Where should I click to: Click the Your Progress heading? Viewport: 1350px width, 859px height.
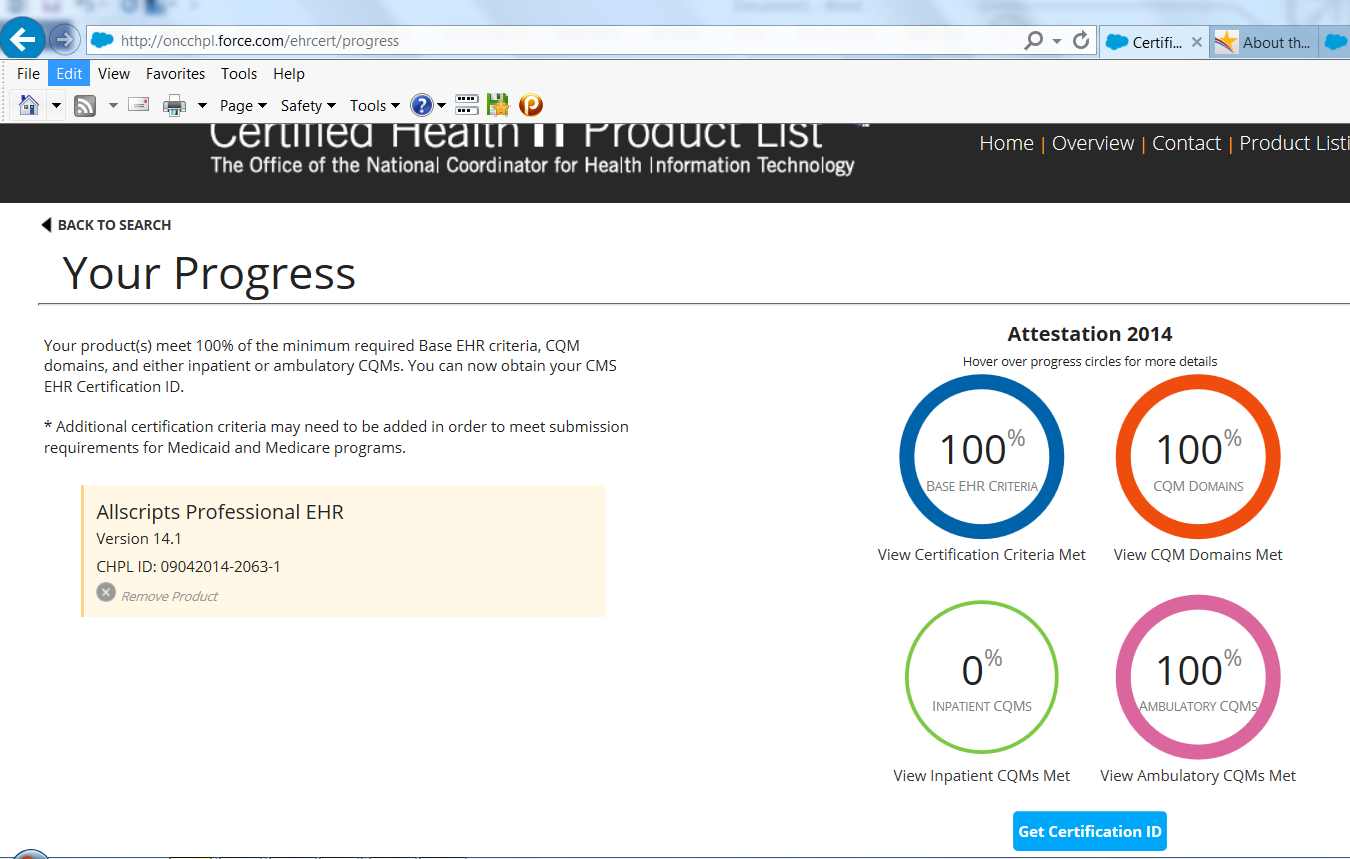pyautogui.click(x=209, y=273)
